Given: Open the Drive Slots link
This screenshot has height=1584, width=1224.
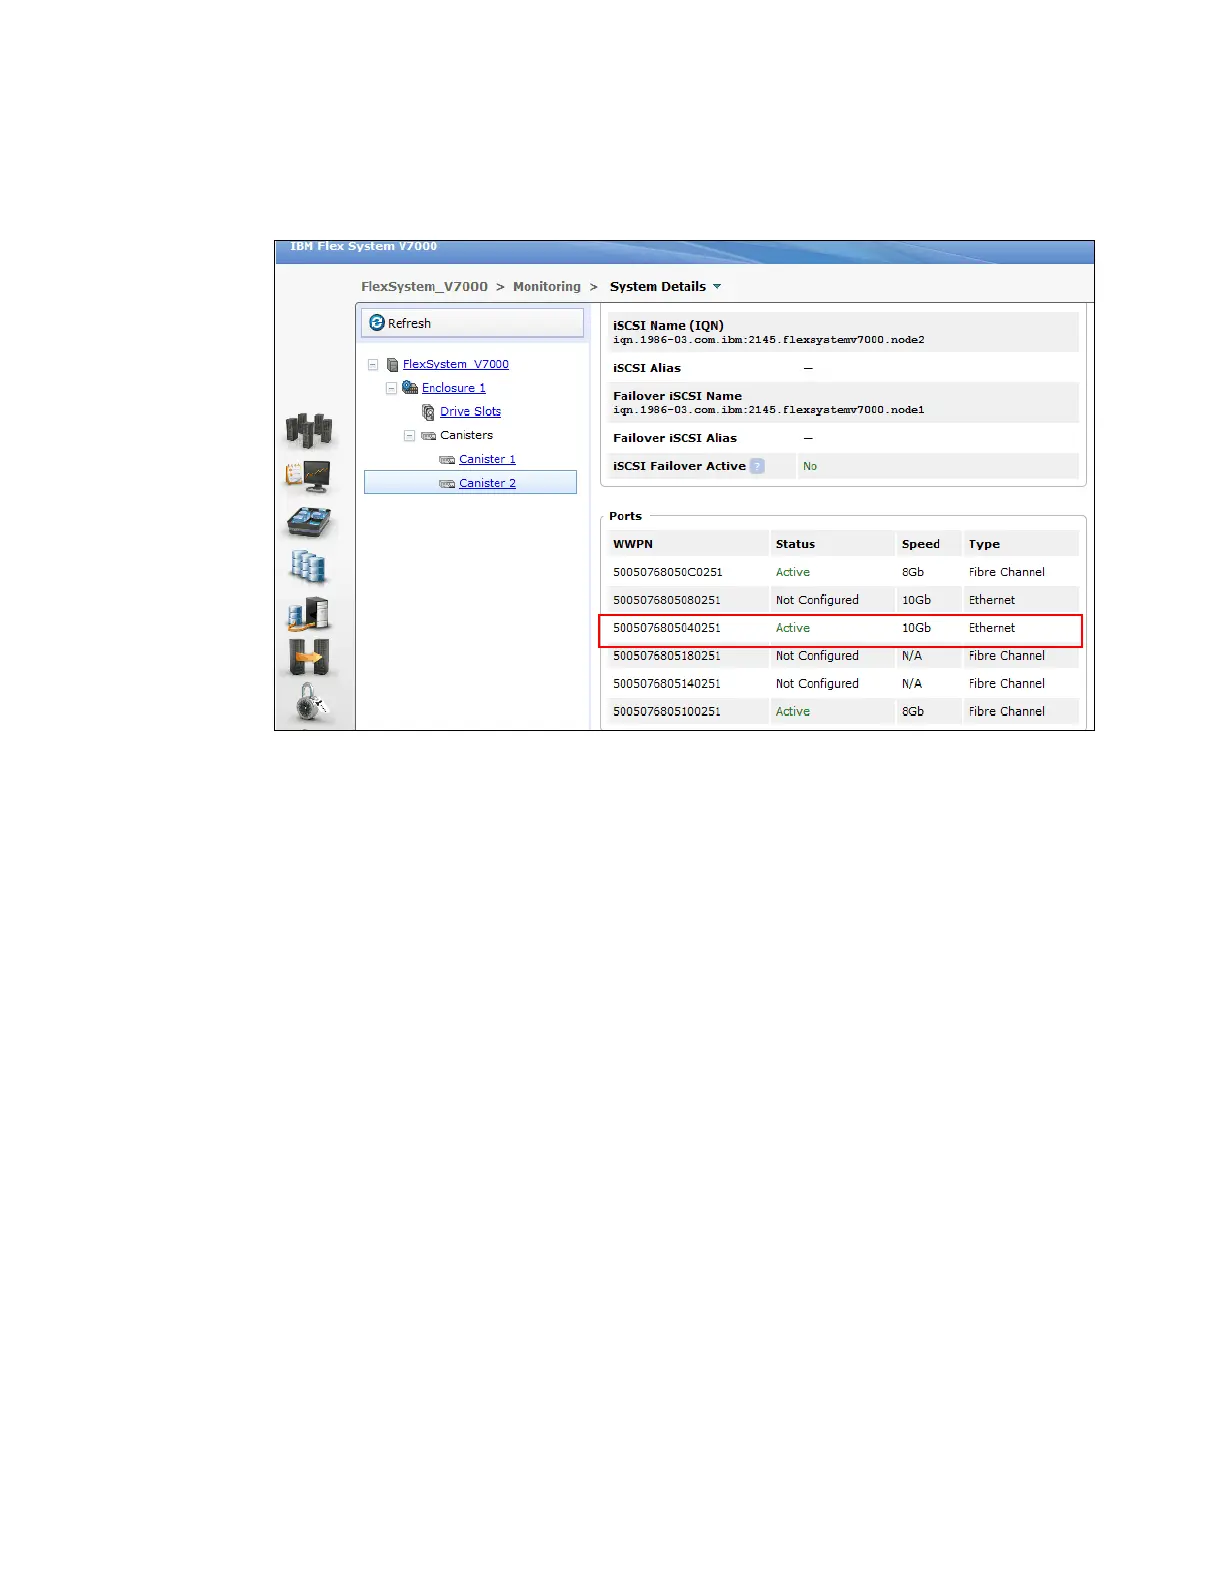Looking at the screenshot, I should point(470,412).
